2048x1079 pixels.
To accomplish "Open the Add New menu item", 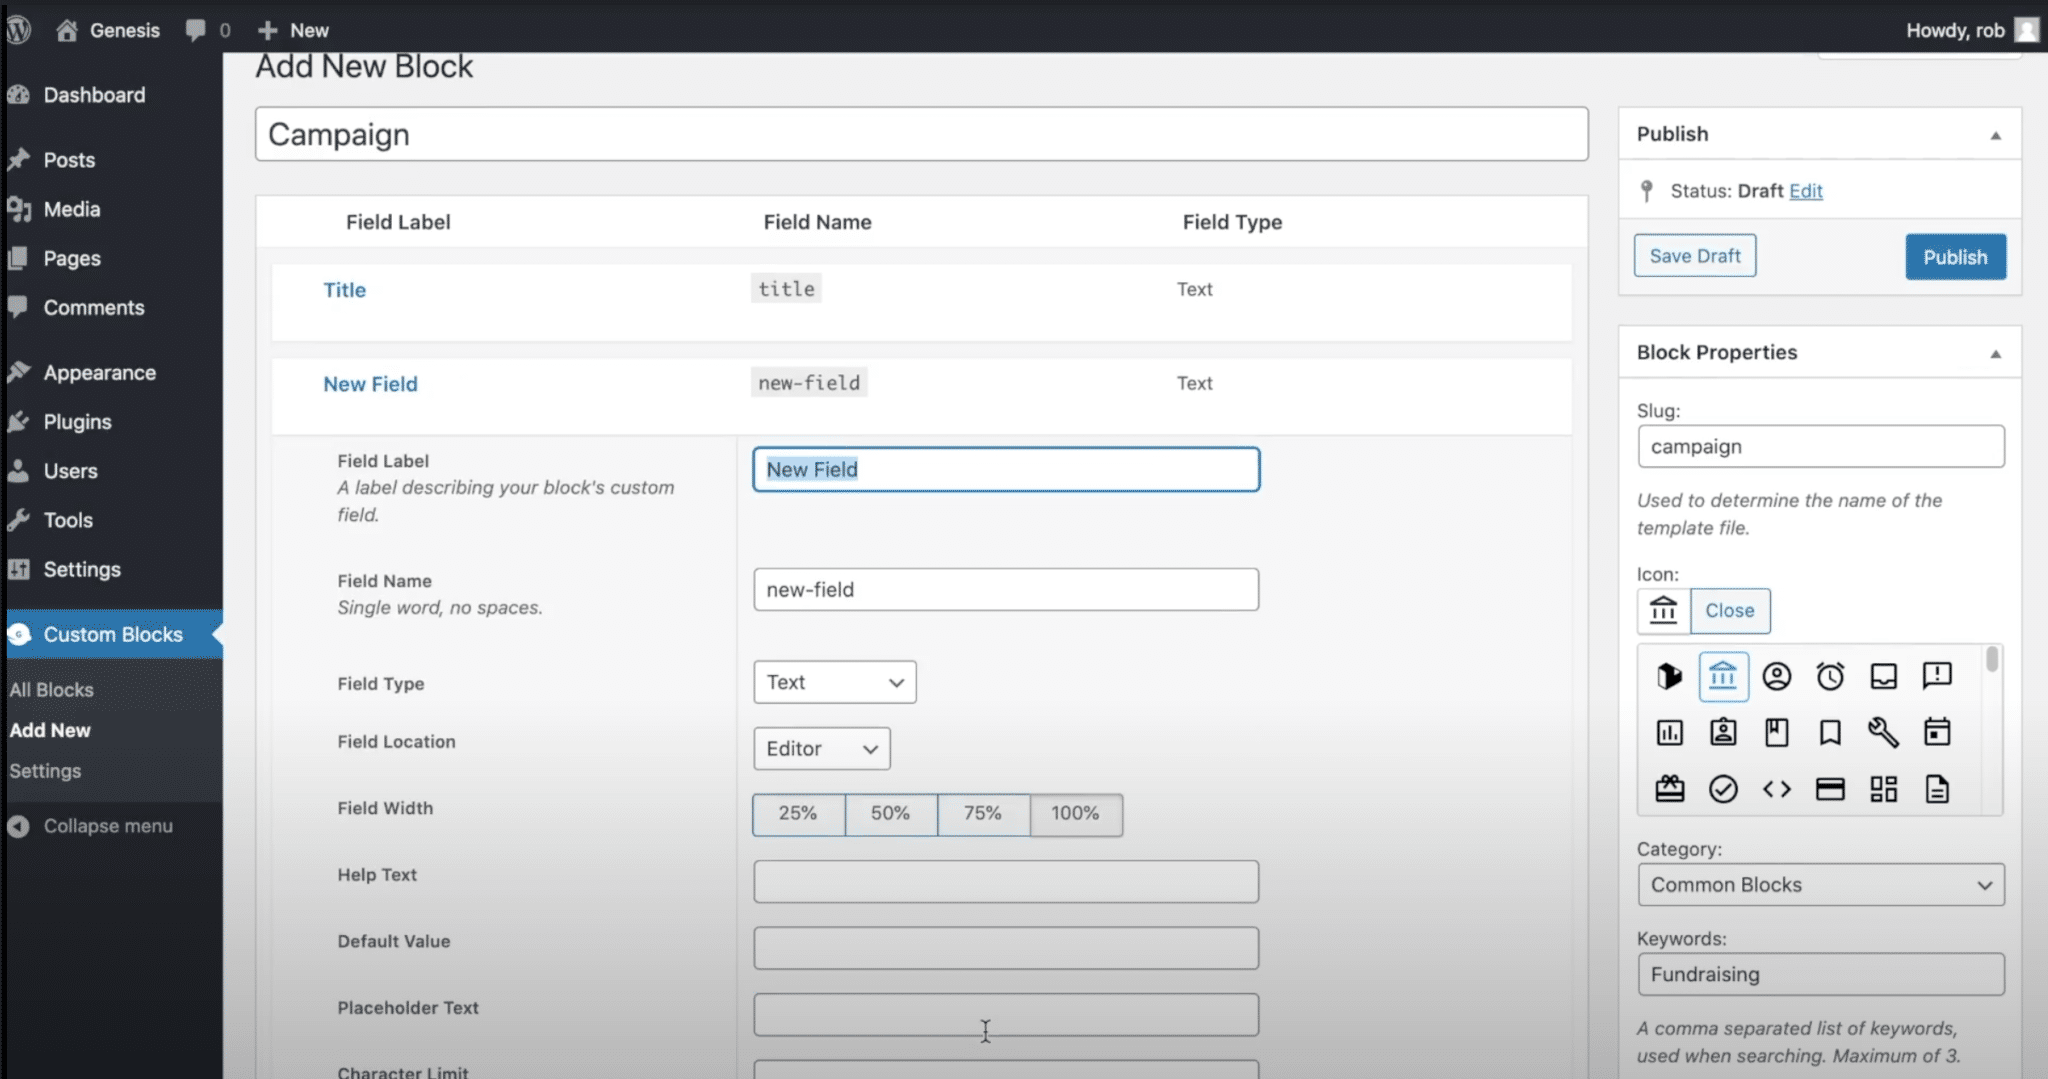I will tap(50, 729).
